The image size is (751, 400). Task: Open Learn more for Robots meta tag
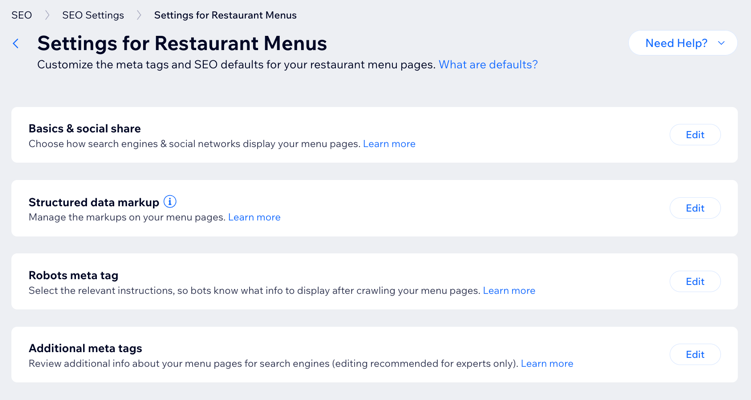[509, 290]
